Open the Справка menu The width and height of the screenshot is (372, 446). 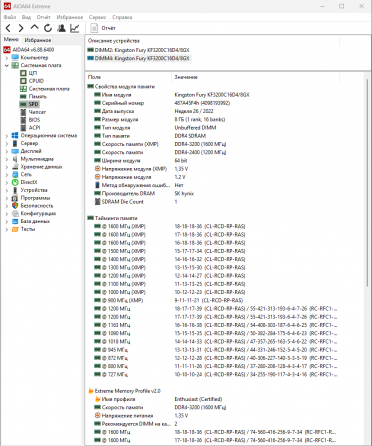pos(122,17)
